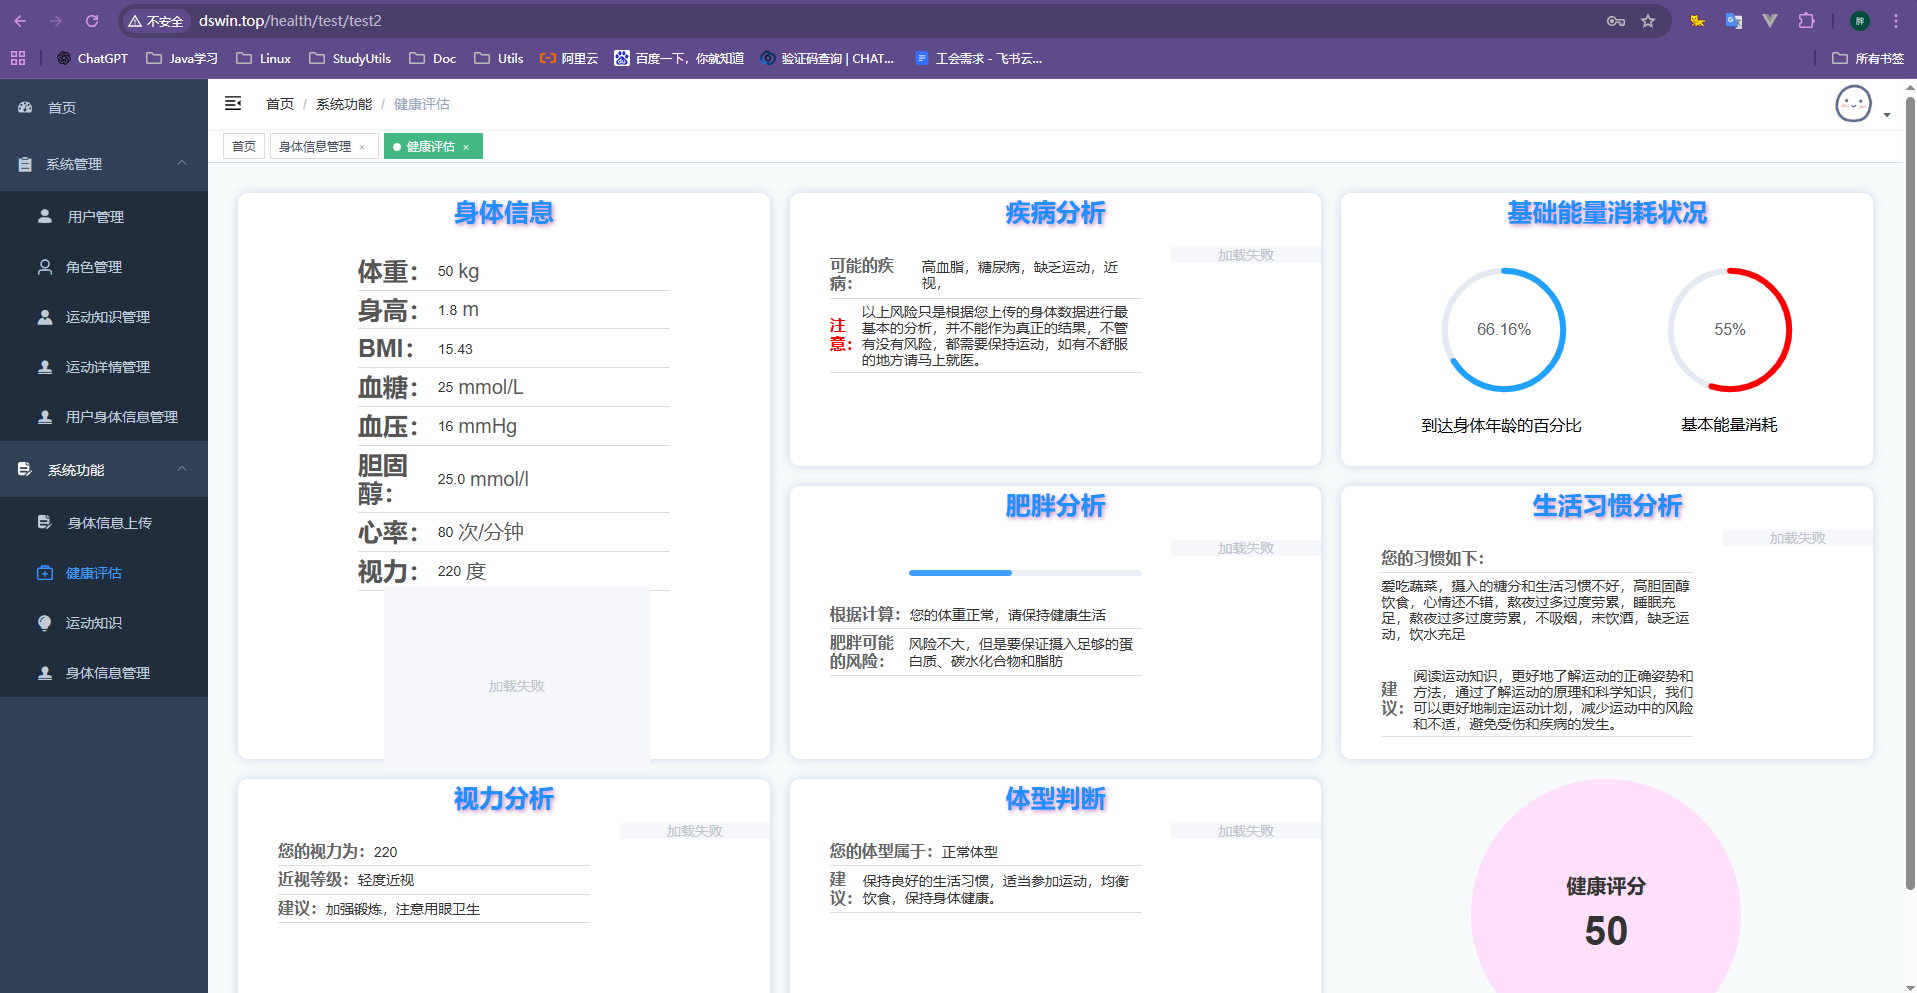
Task: Open the 百度一下 bookmark
Action: [679, 58]
